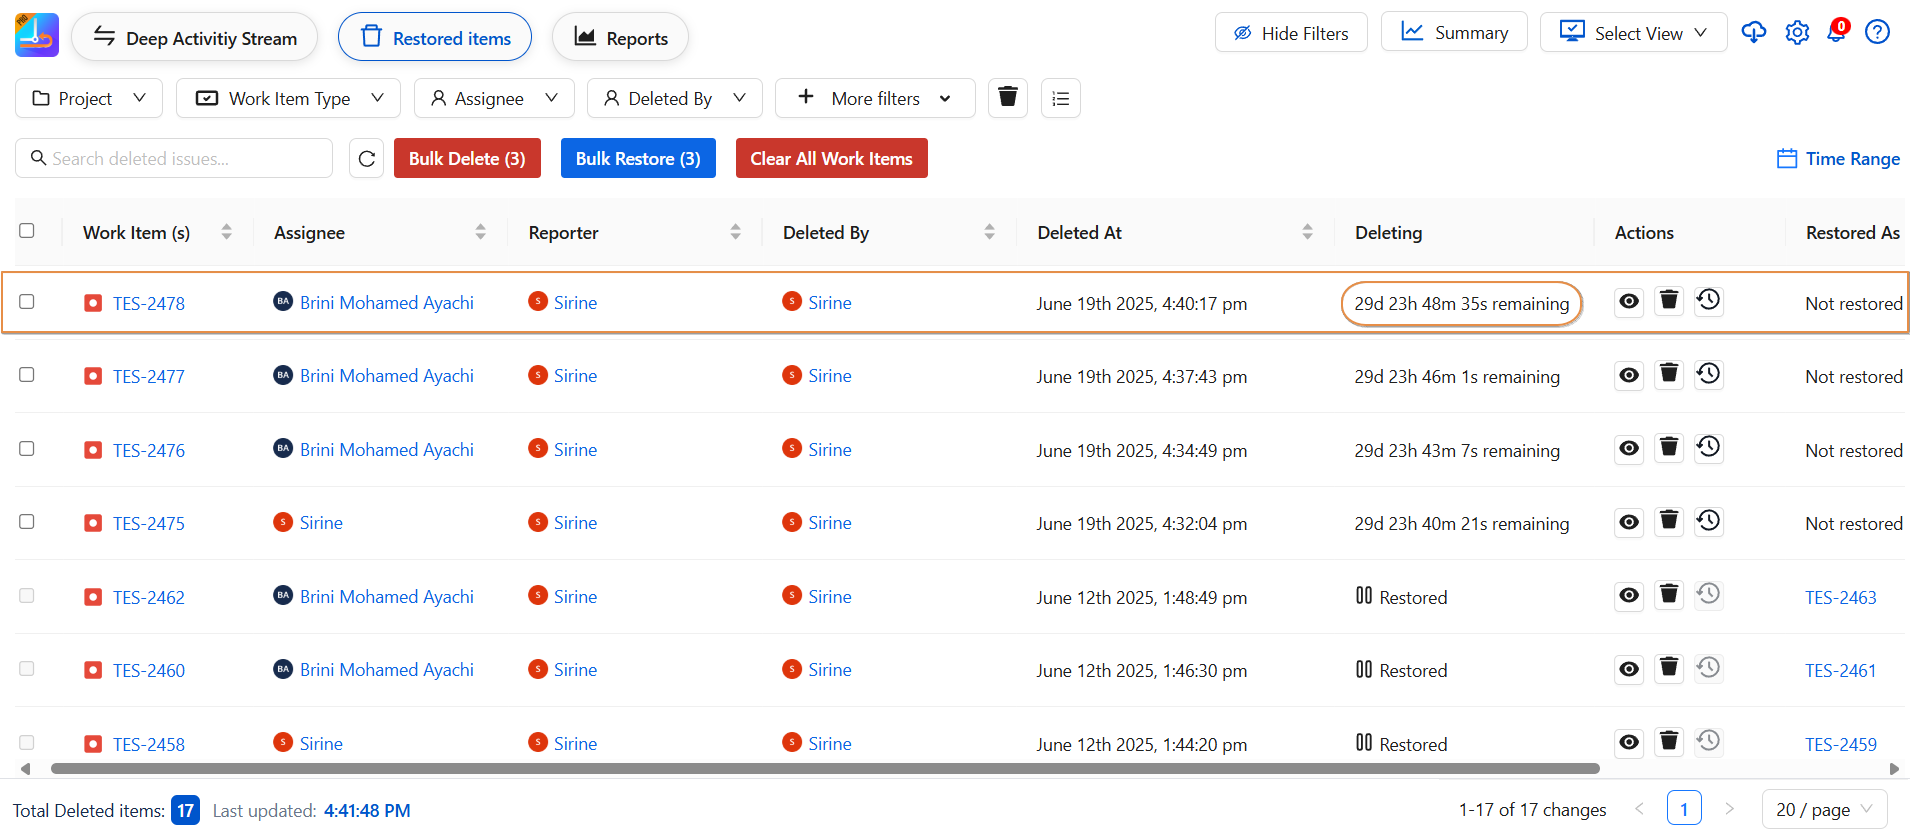The width and height of the screenshot is (1910, 834).
Task: Open the Work Item Type dropdown
Action: coord(288,98)
